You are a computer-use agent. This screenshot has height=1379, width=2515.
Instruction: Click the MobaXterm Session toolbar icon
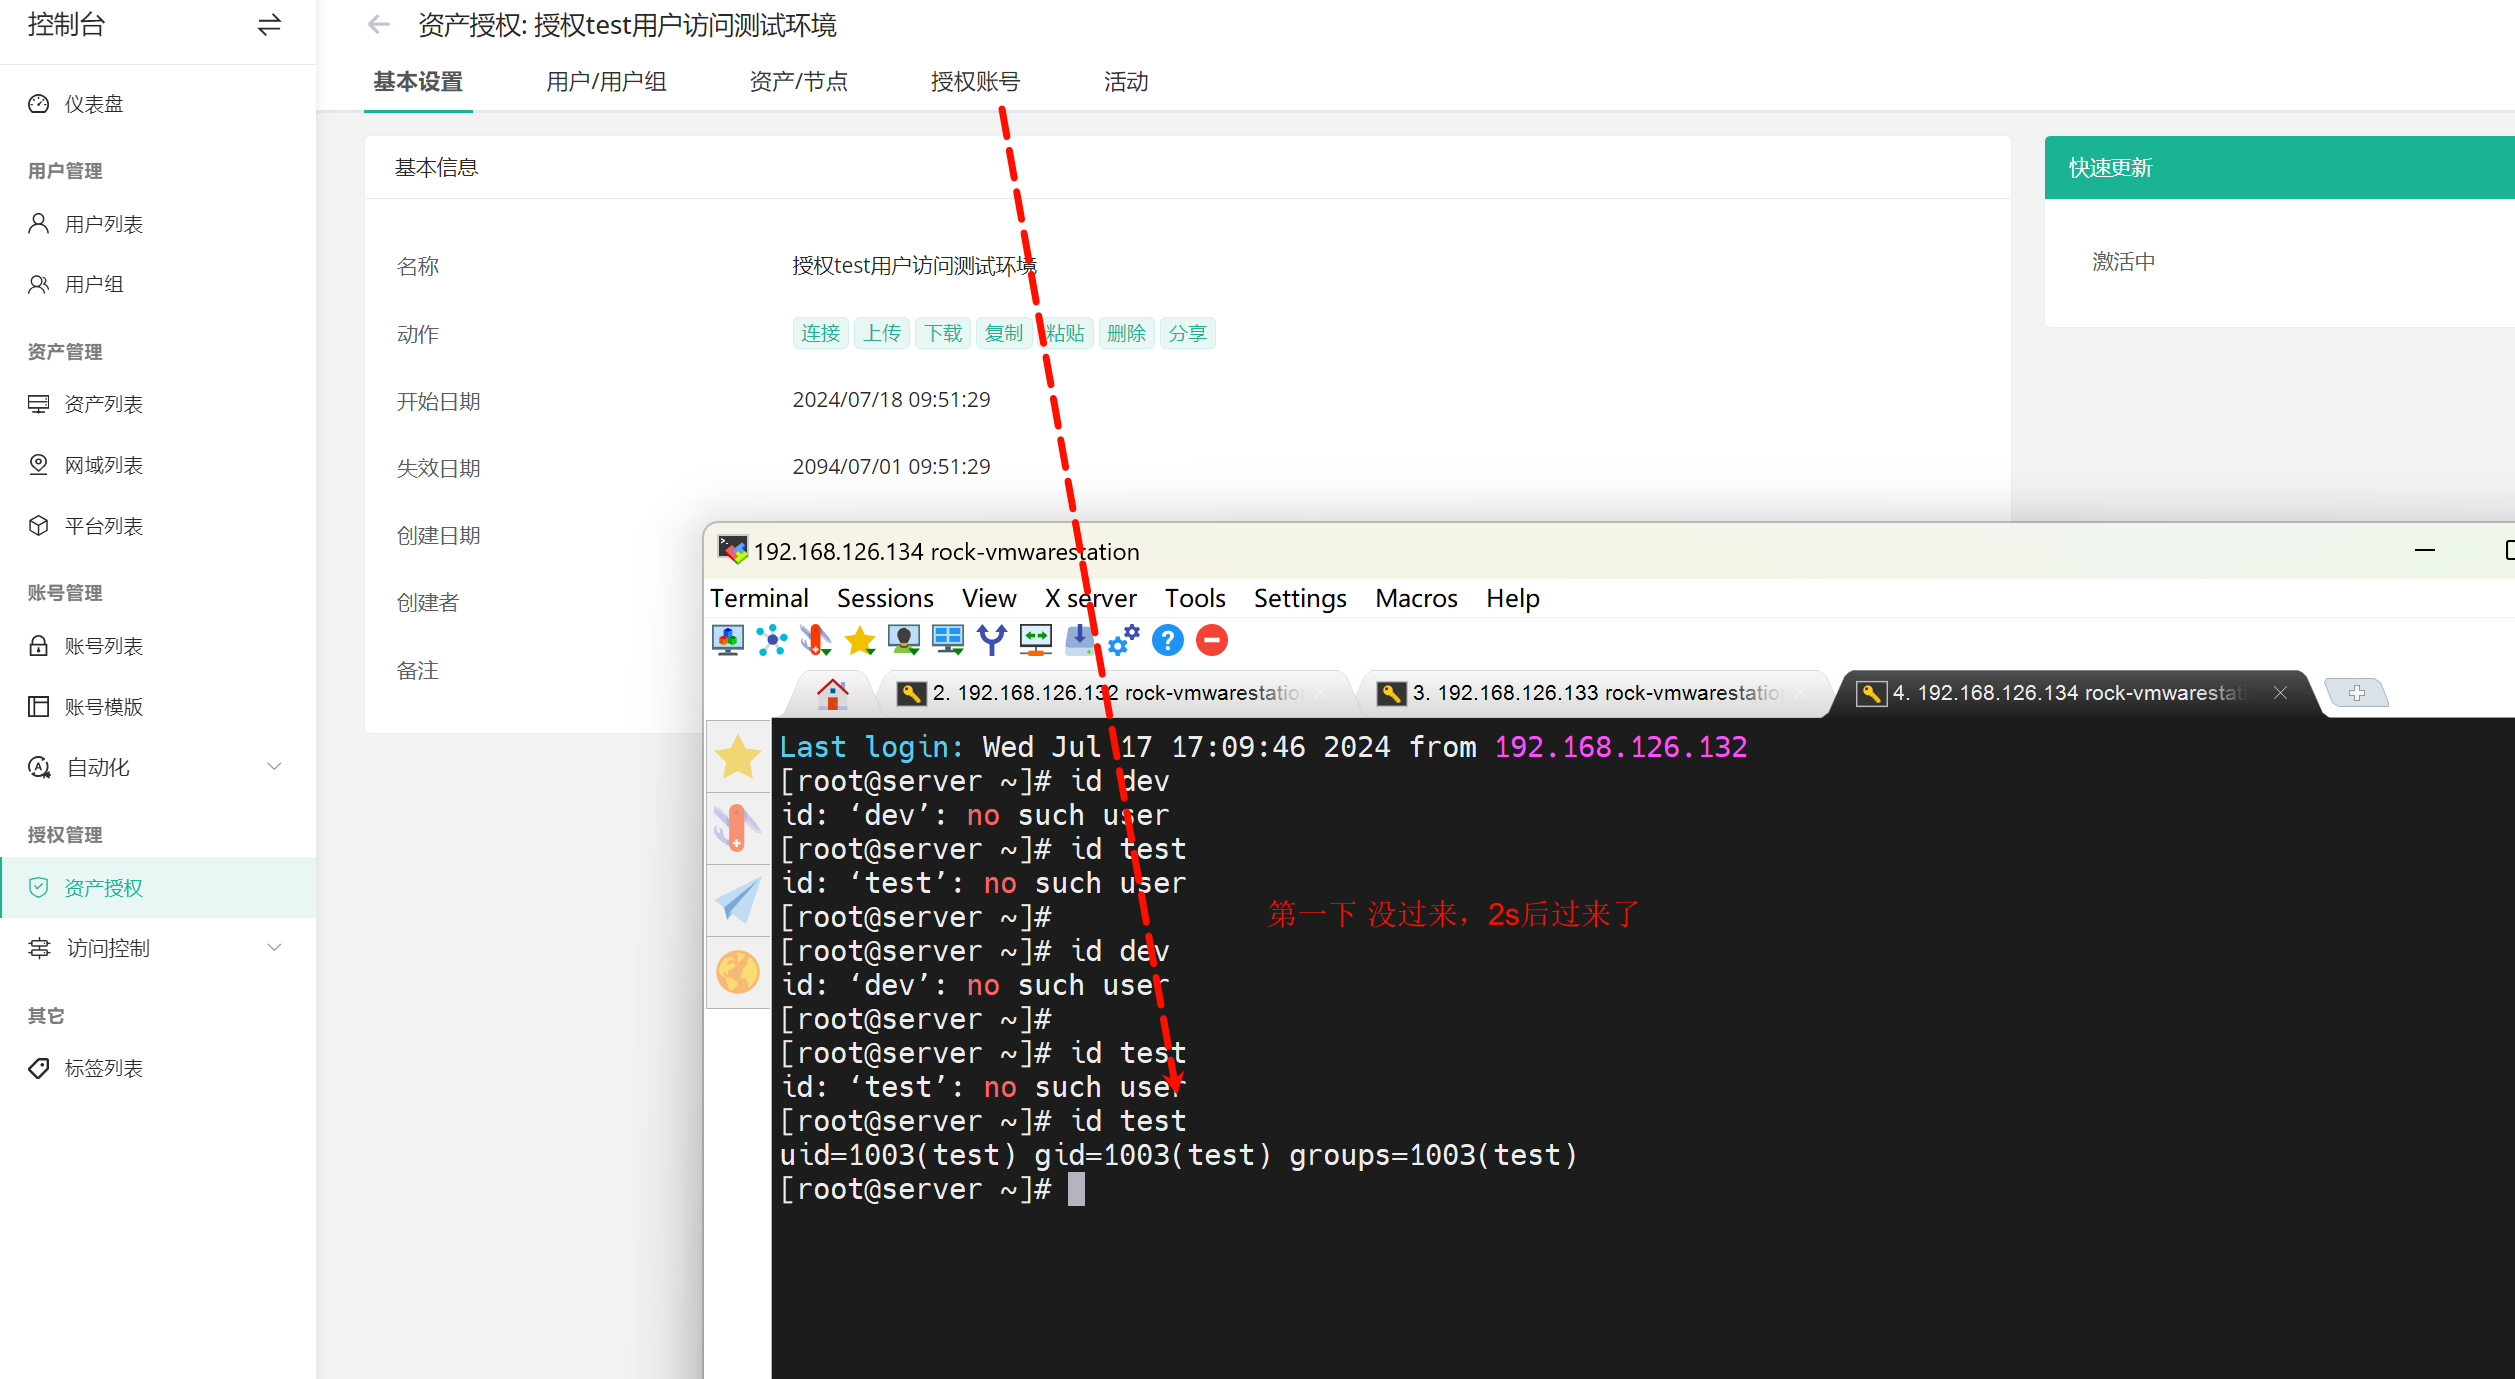(727, 640)
